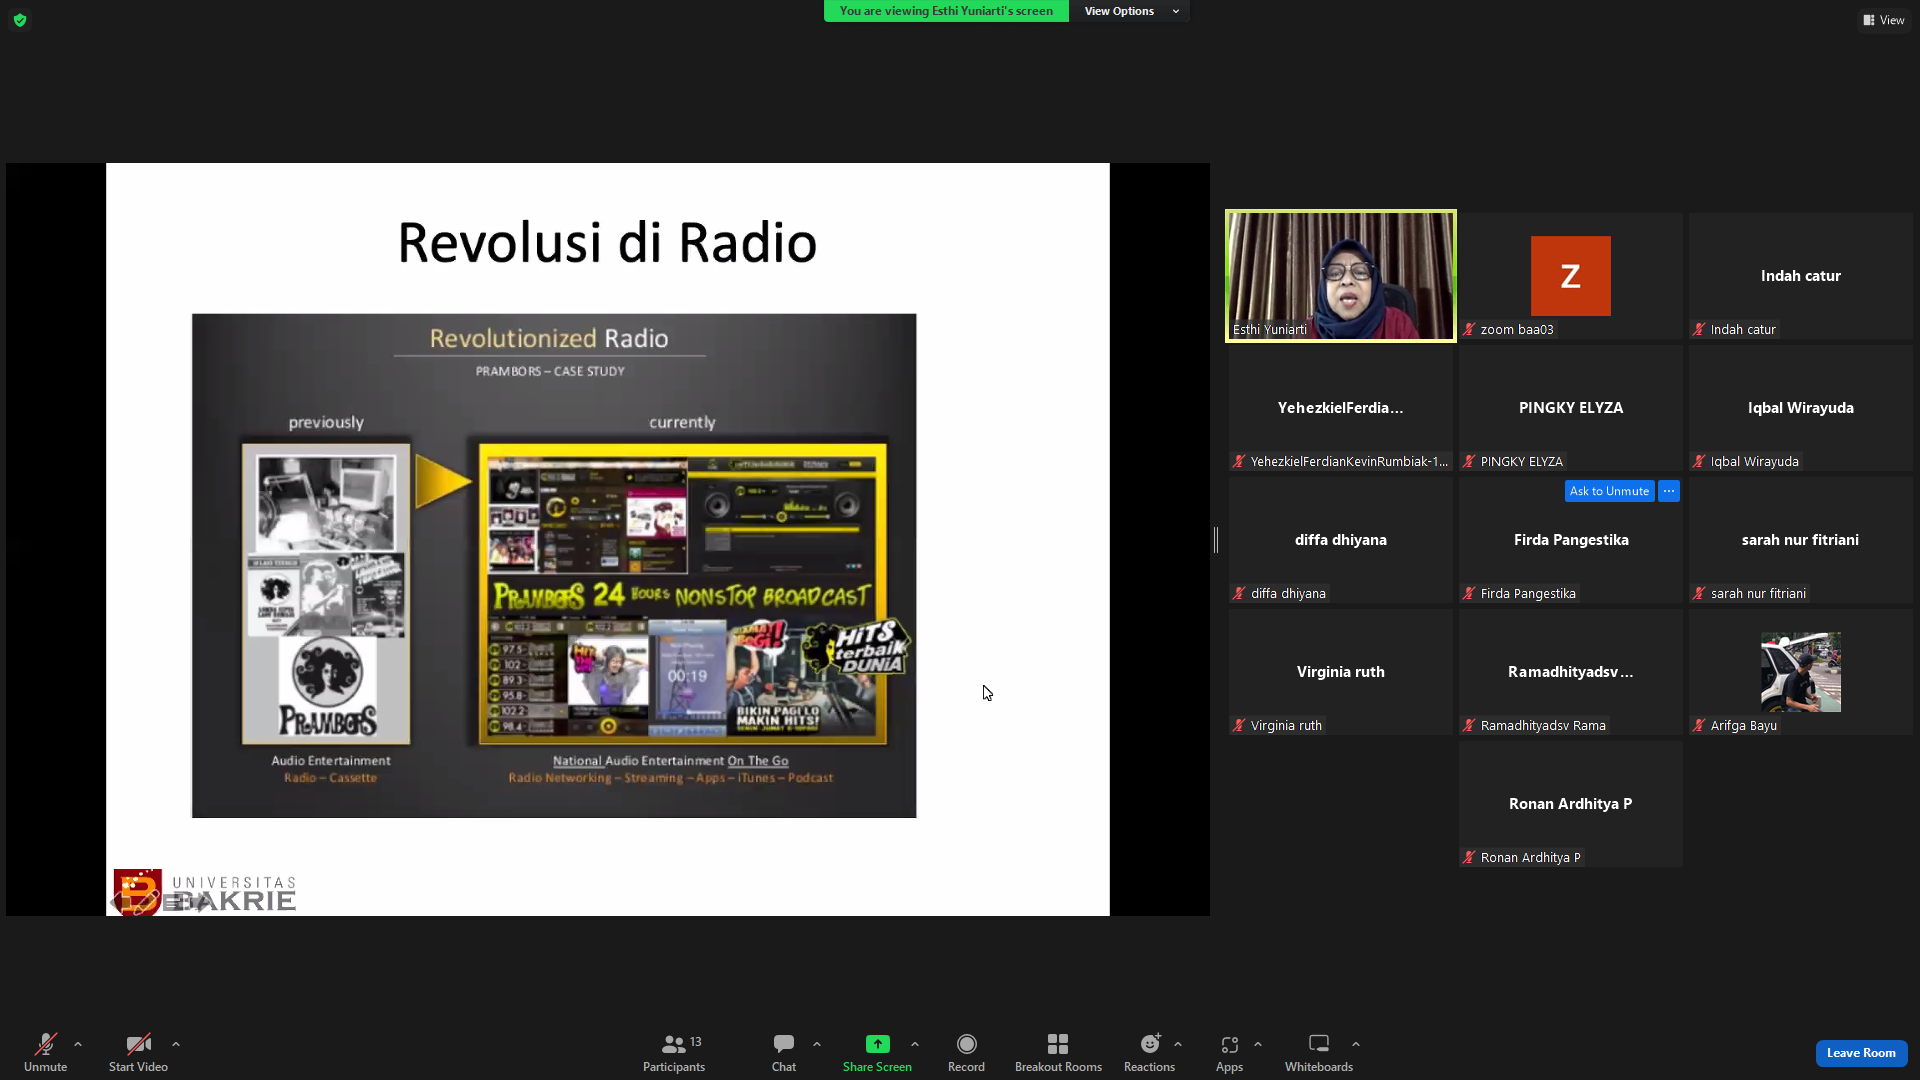
Task: Click the Revolutionized Radio slide image
Action: pyautogui.click(x=554, y=566)
